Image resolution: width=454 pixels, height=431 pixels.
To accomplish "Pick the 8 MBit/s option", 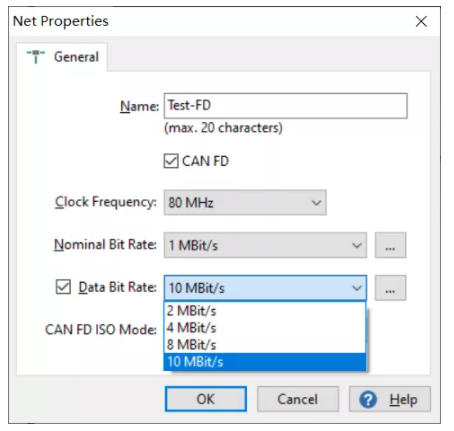I will pyautogui.click(x=265, y=345).
